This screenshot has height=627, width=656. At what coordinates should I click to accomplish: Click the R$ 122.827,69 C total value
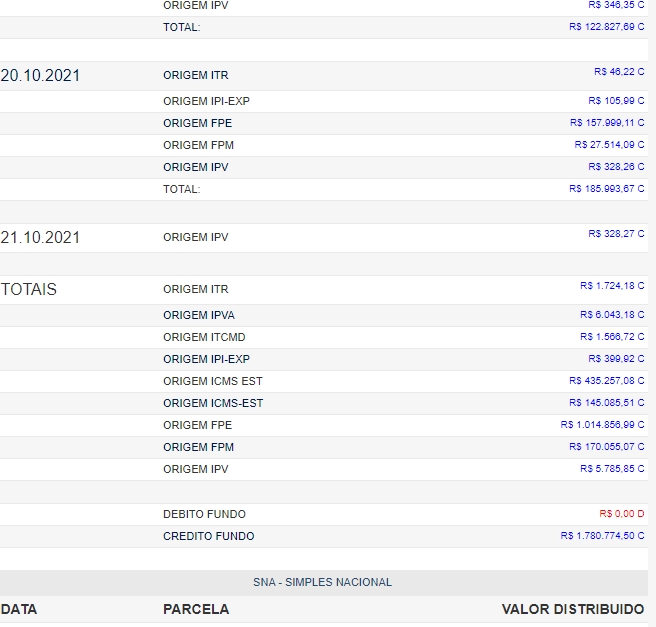606,27
